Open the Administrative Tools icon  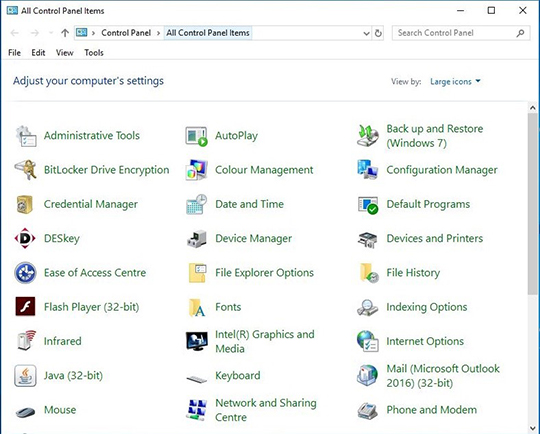[x=26, y=136]
